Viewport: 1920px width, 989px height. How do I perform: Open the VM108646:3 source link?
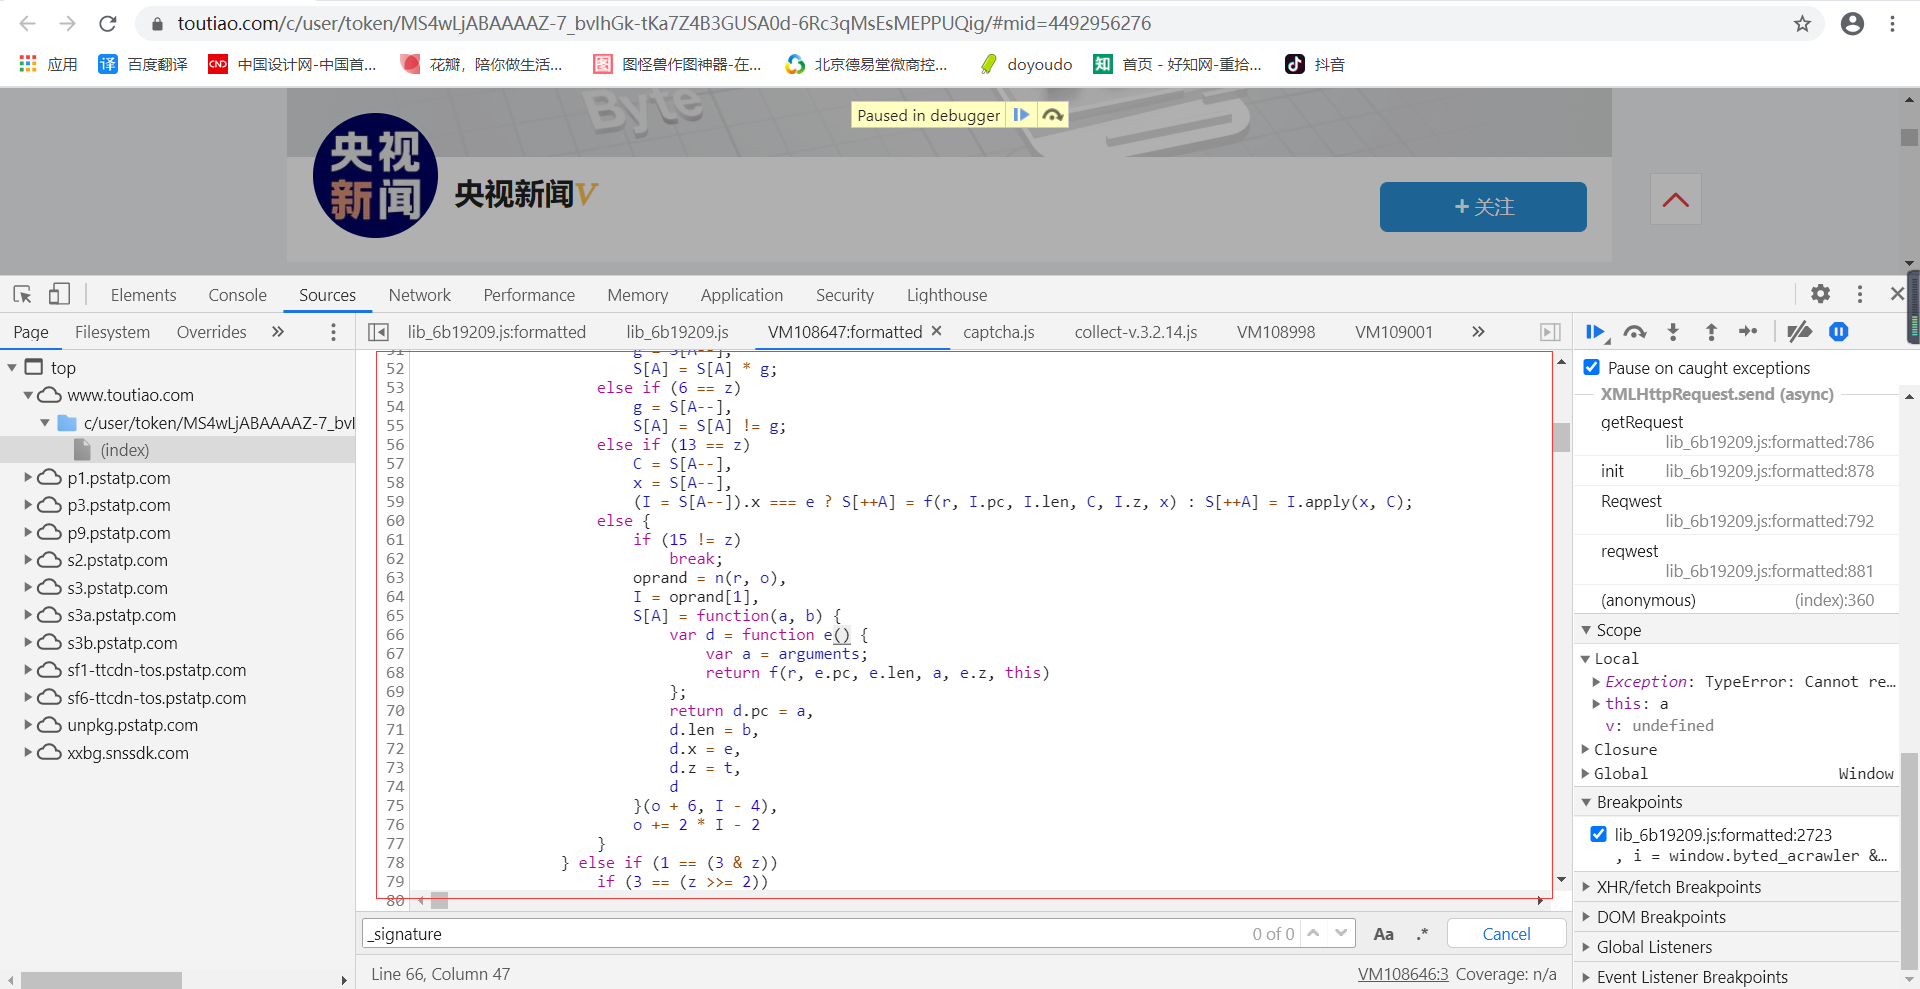pos(1402,974)
